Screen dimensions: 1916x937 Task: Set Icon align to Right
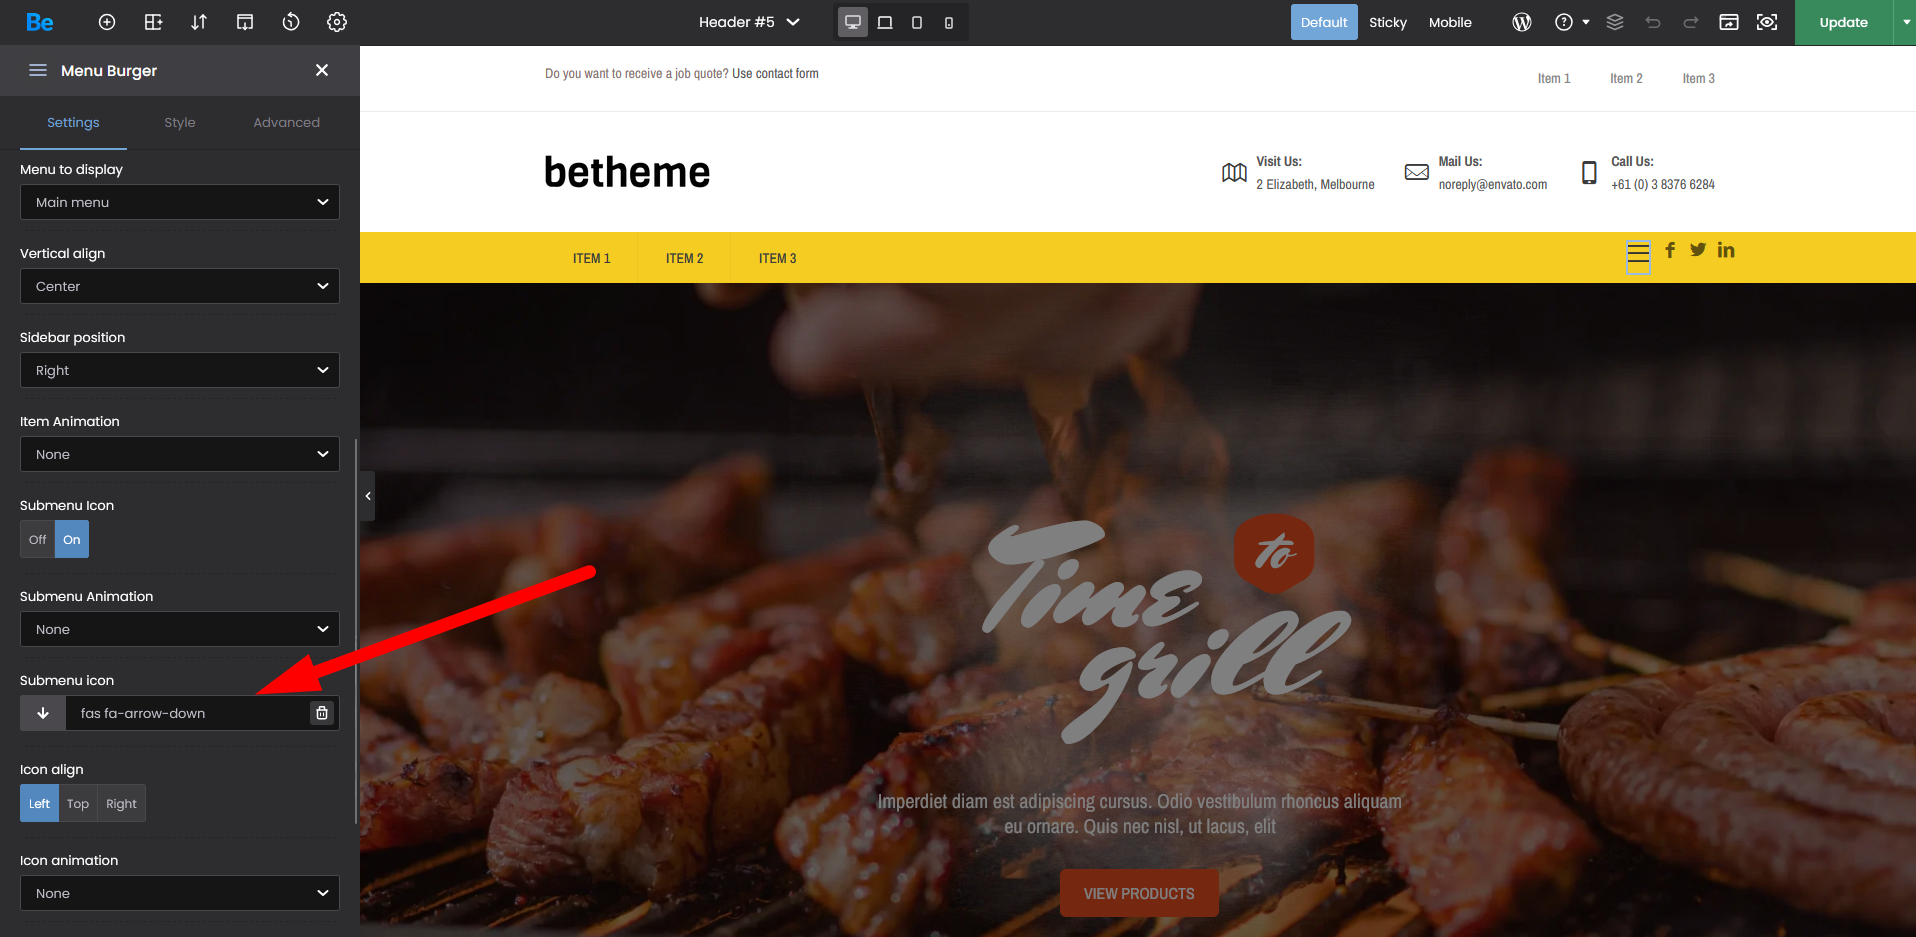(x=121, y=803)
